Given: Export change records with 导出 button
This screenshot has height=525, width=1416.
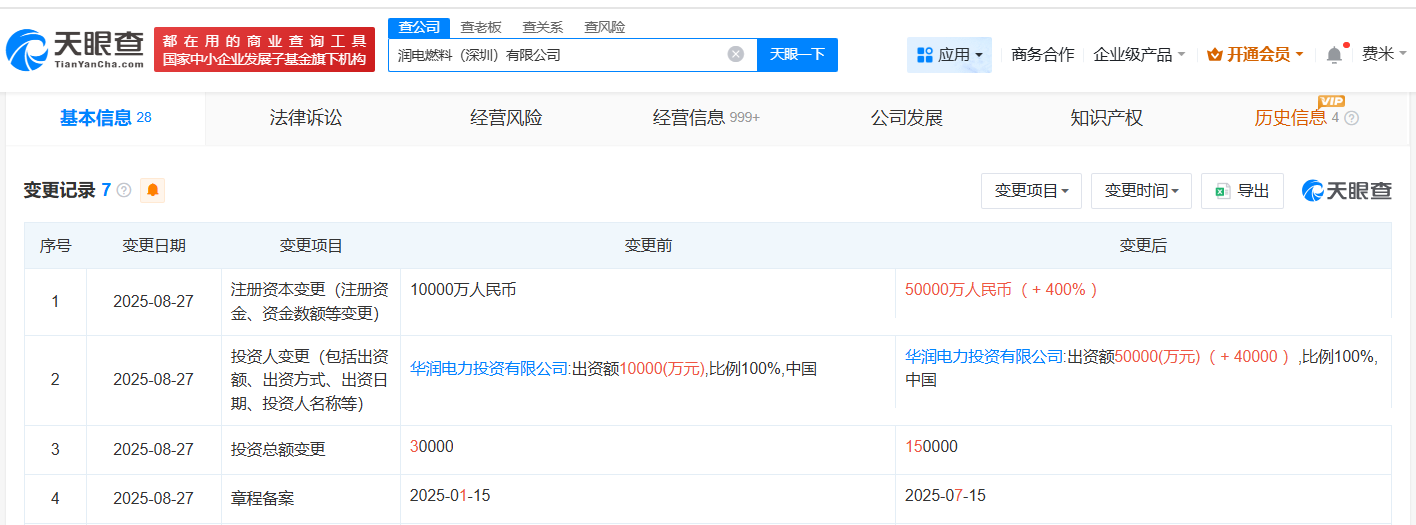Looking at the screenshot, I should (x=1242, y=191).
